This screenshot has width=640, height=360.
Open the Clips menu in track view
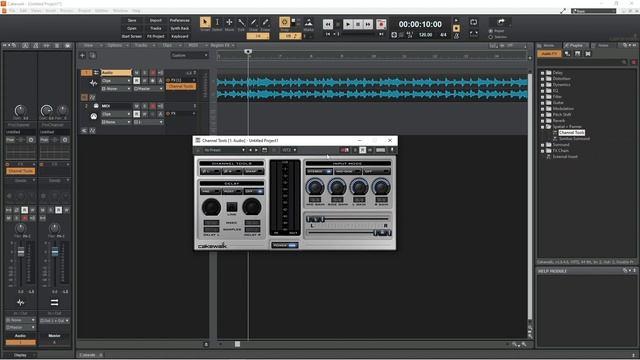[167, 45]
